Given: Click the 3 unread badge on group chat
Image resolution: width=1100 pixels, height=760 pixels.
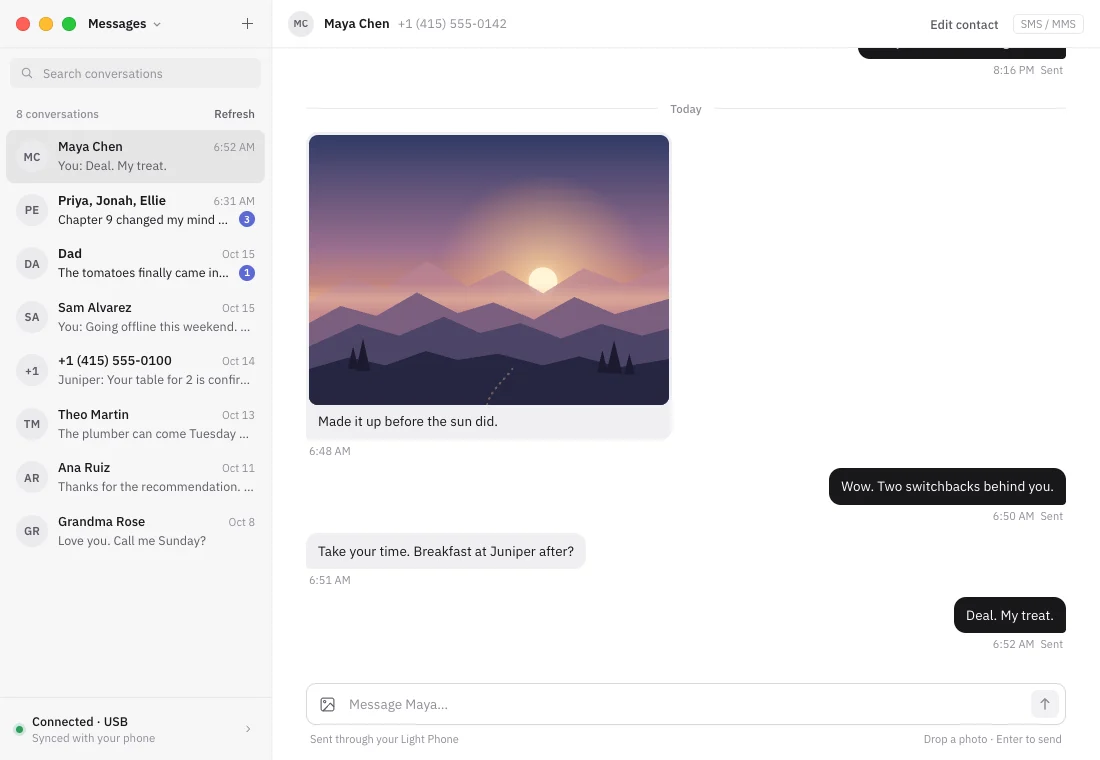Looking at the screenshot, I should (246, 220).
